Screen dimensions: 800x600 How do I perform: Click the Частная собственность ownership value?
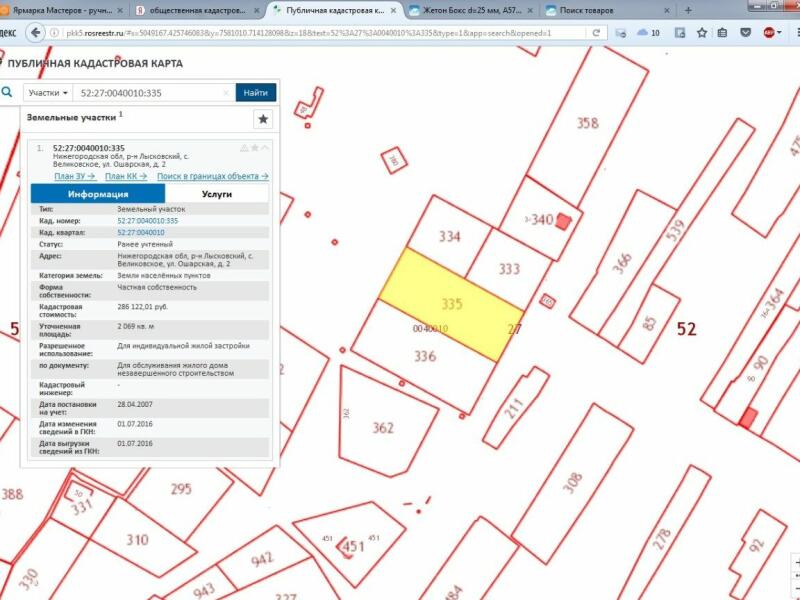point(157,287)
